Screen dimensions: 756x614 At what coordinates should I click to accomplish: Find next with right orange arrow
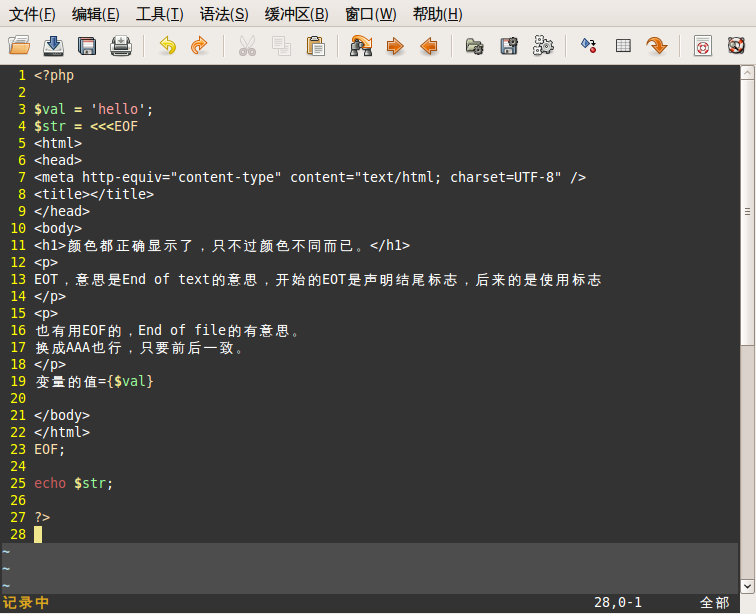coord(395,46)
